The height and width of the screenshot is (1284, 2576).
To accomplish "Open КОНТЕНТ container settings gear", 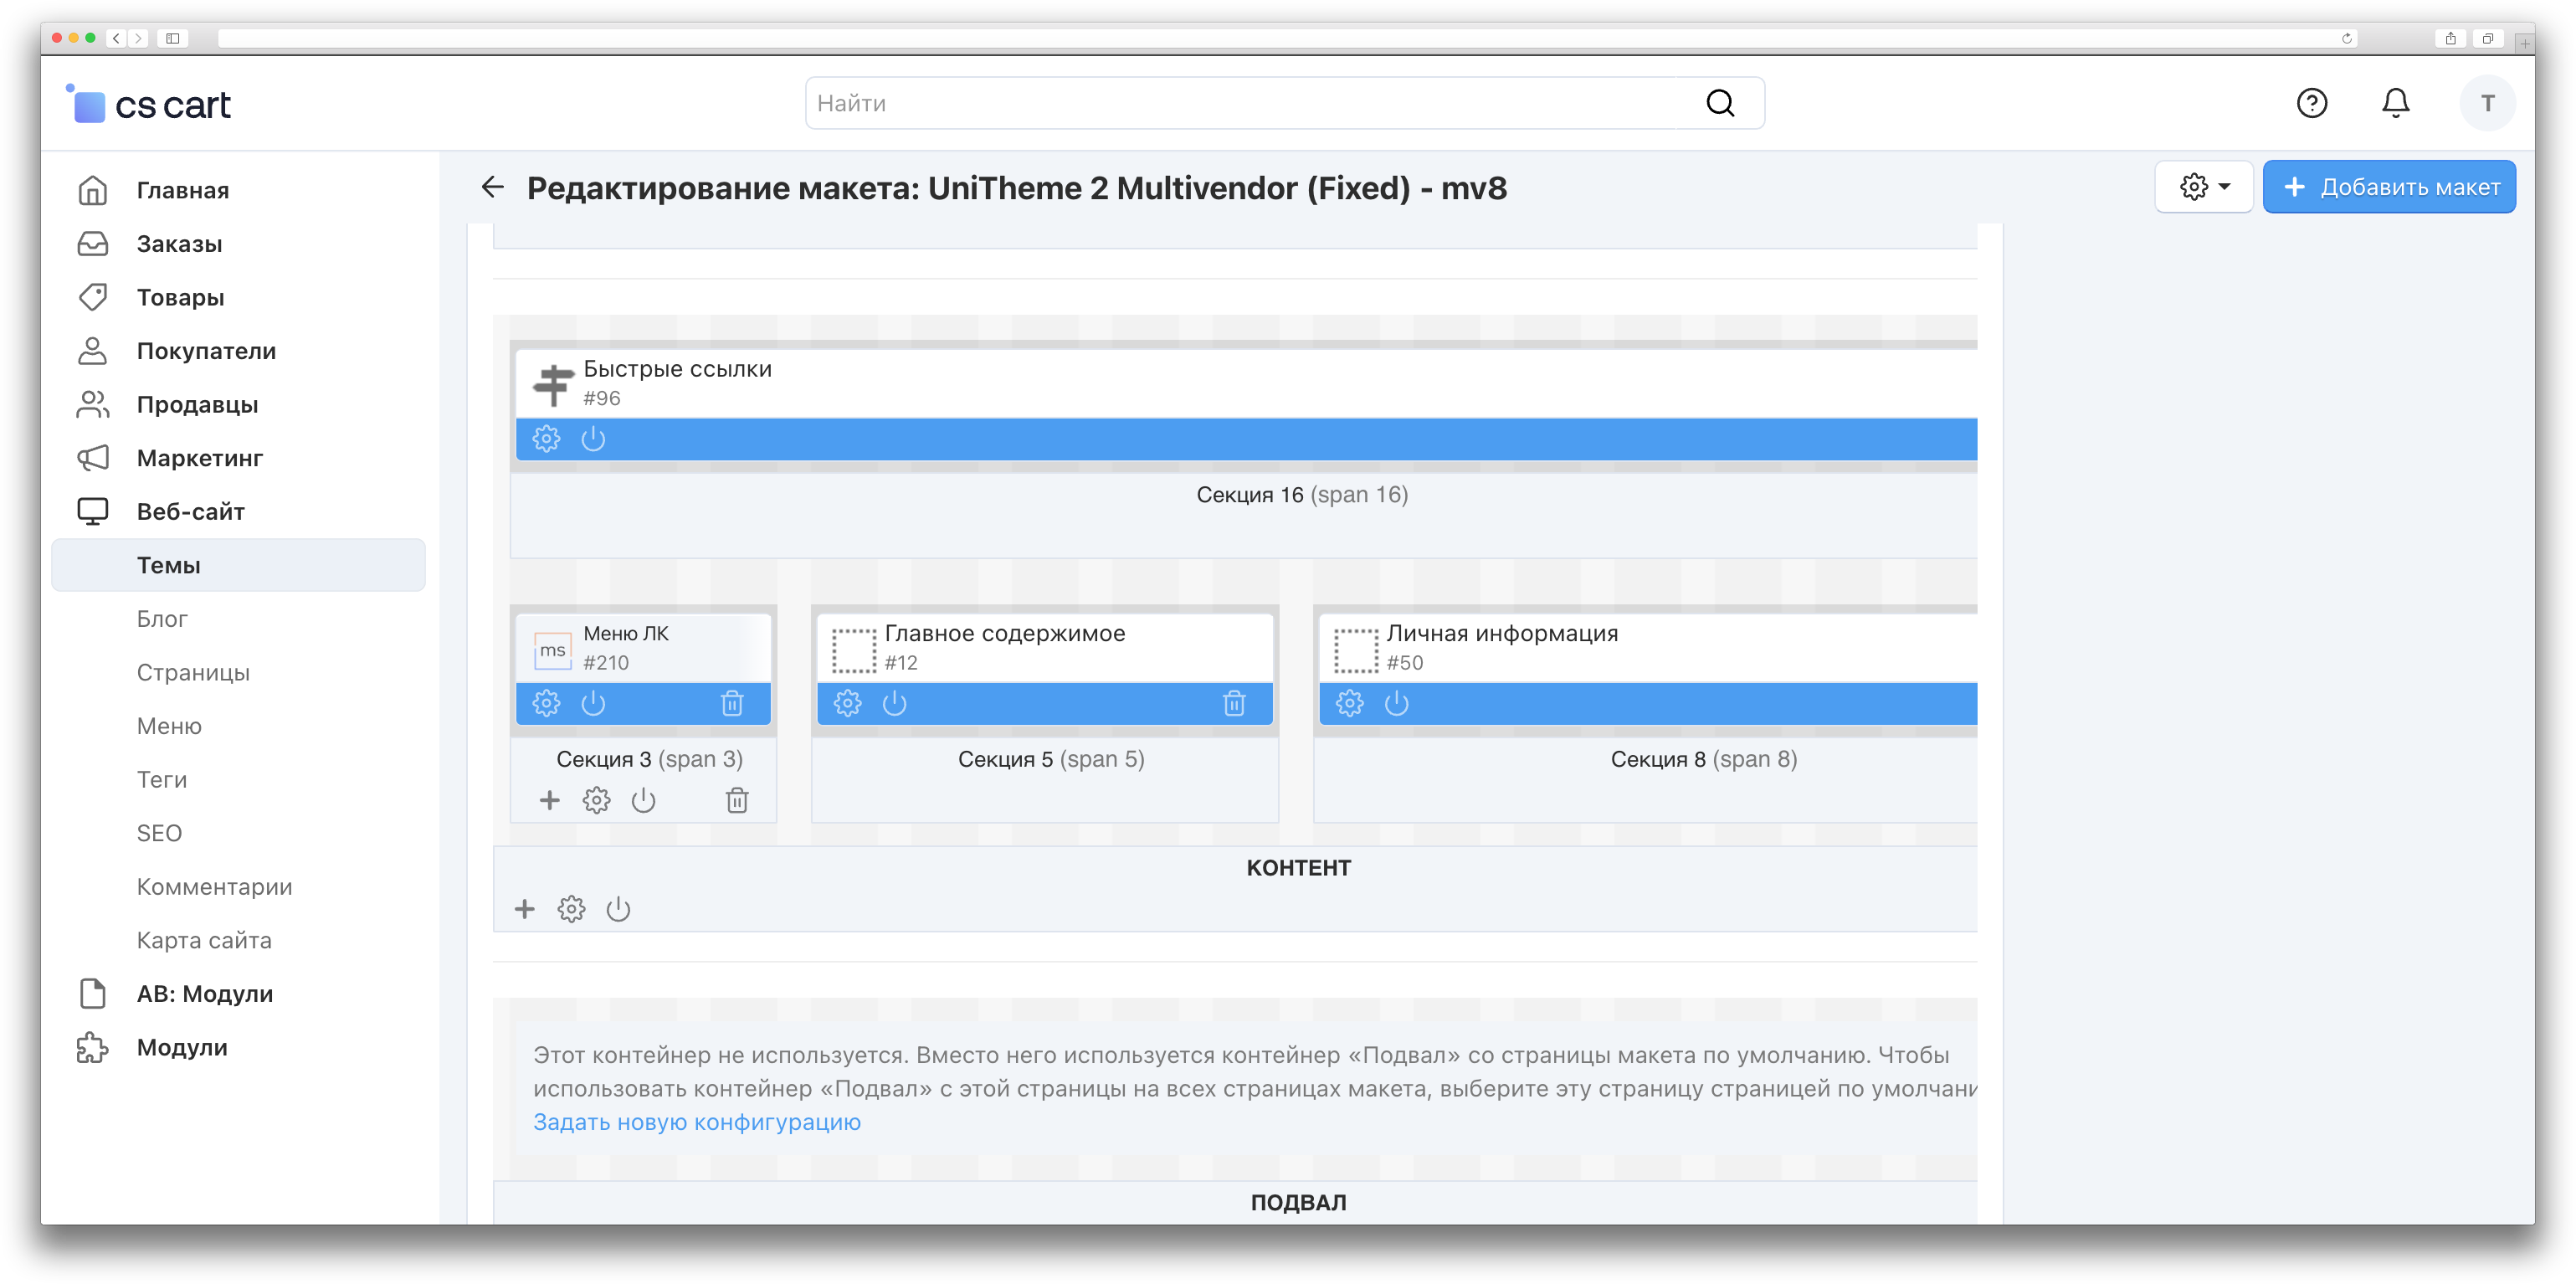I will coord(571,909).
